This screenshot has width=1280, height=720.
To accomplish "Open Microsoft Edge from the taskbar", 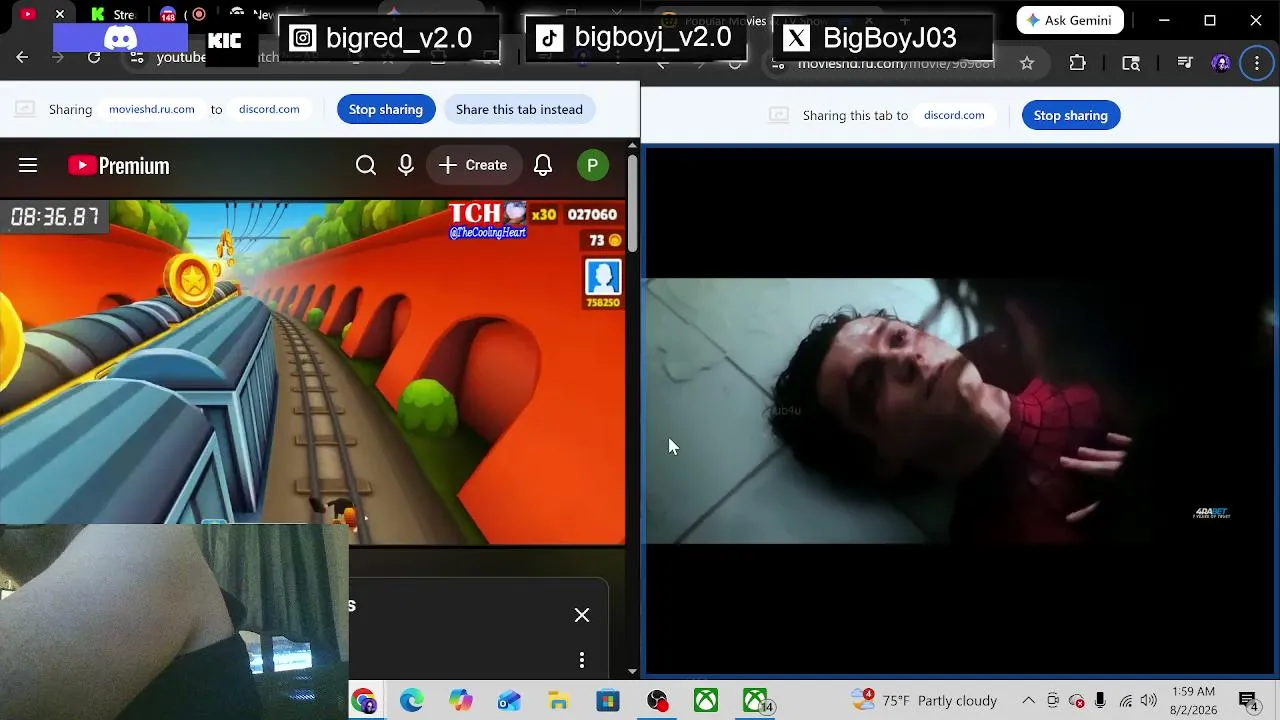I will [x=412, y=701].
